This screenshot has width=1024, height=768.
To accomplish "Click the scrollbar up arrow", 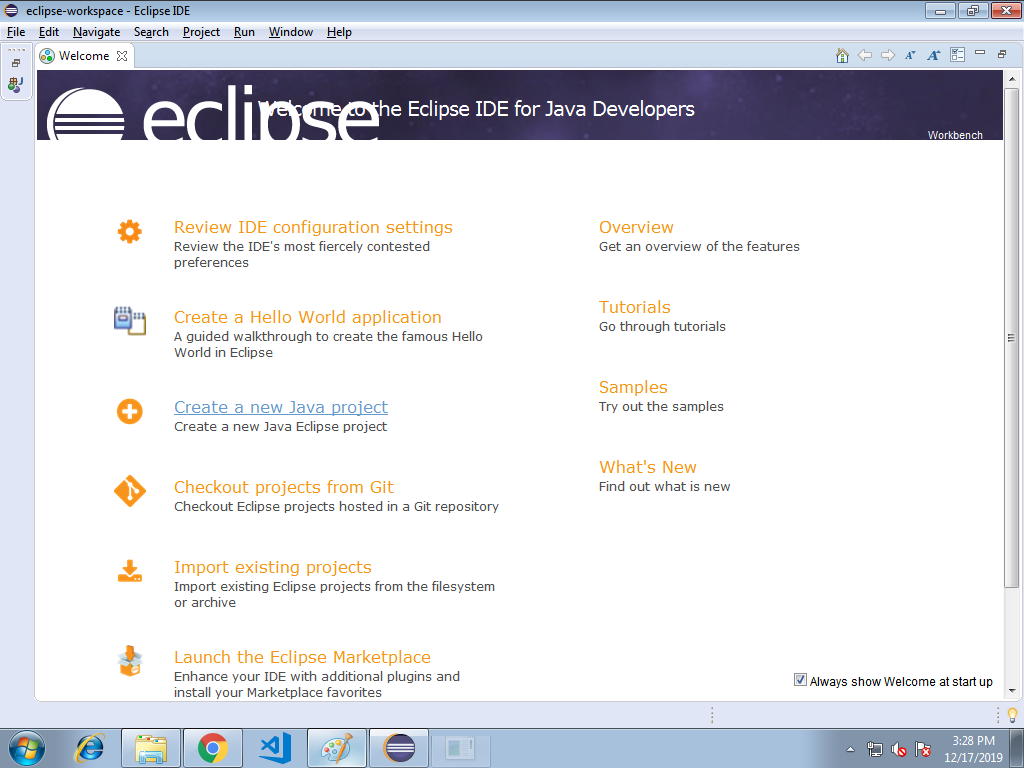I will [1012, 79].
